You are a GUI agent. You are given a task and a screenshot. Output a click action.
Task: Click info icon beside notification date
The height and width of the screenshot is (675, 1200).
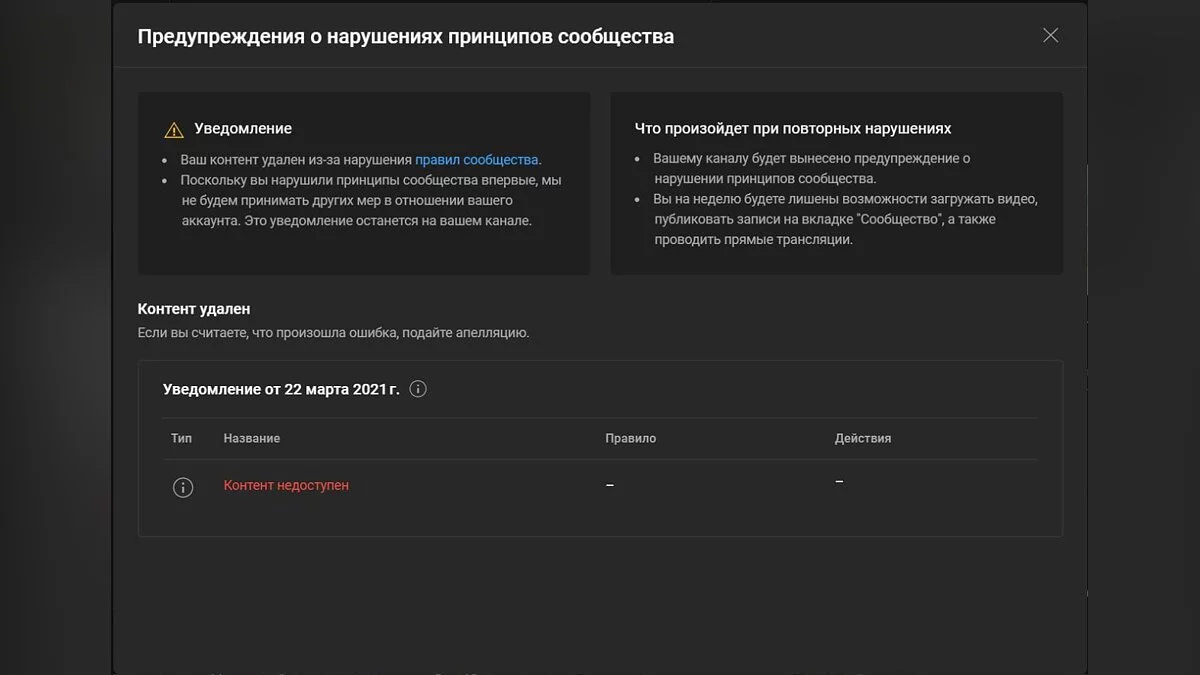click(418, 389)
